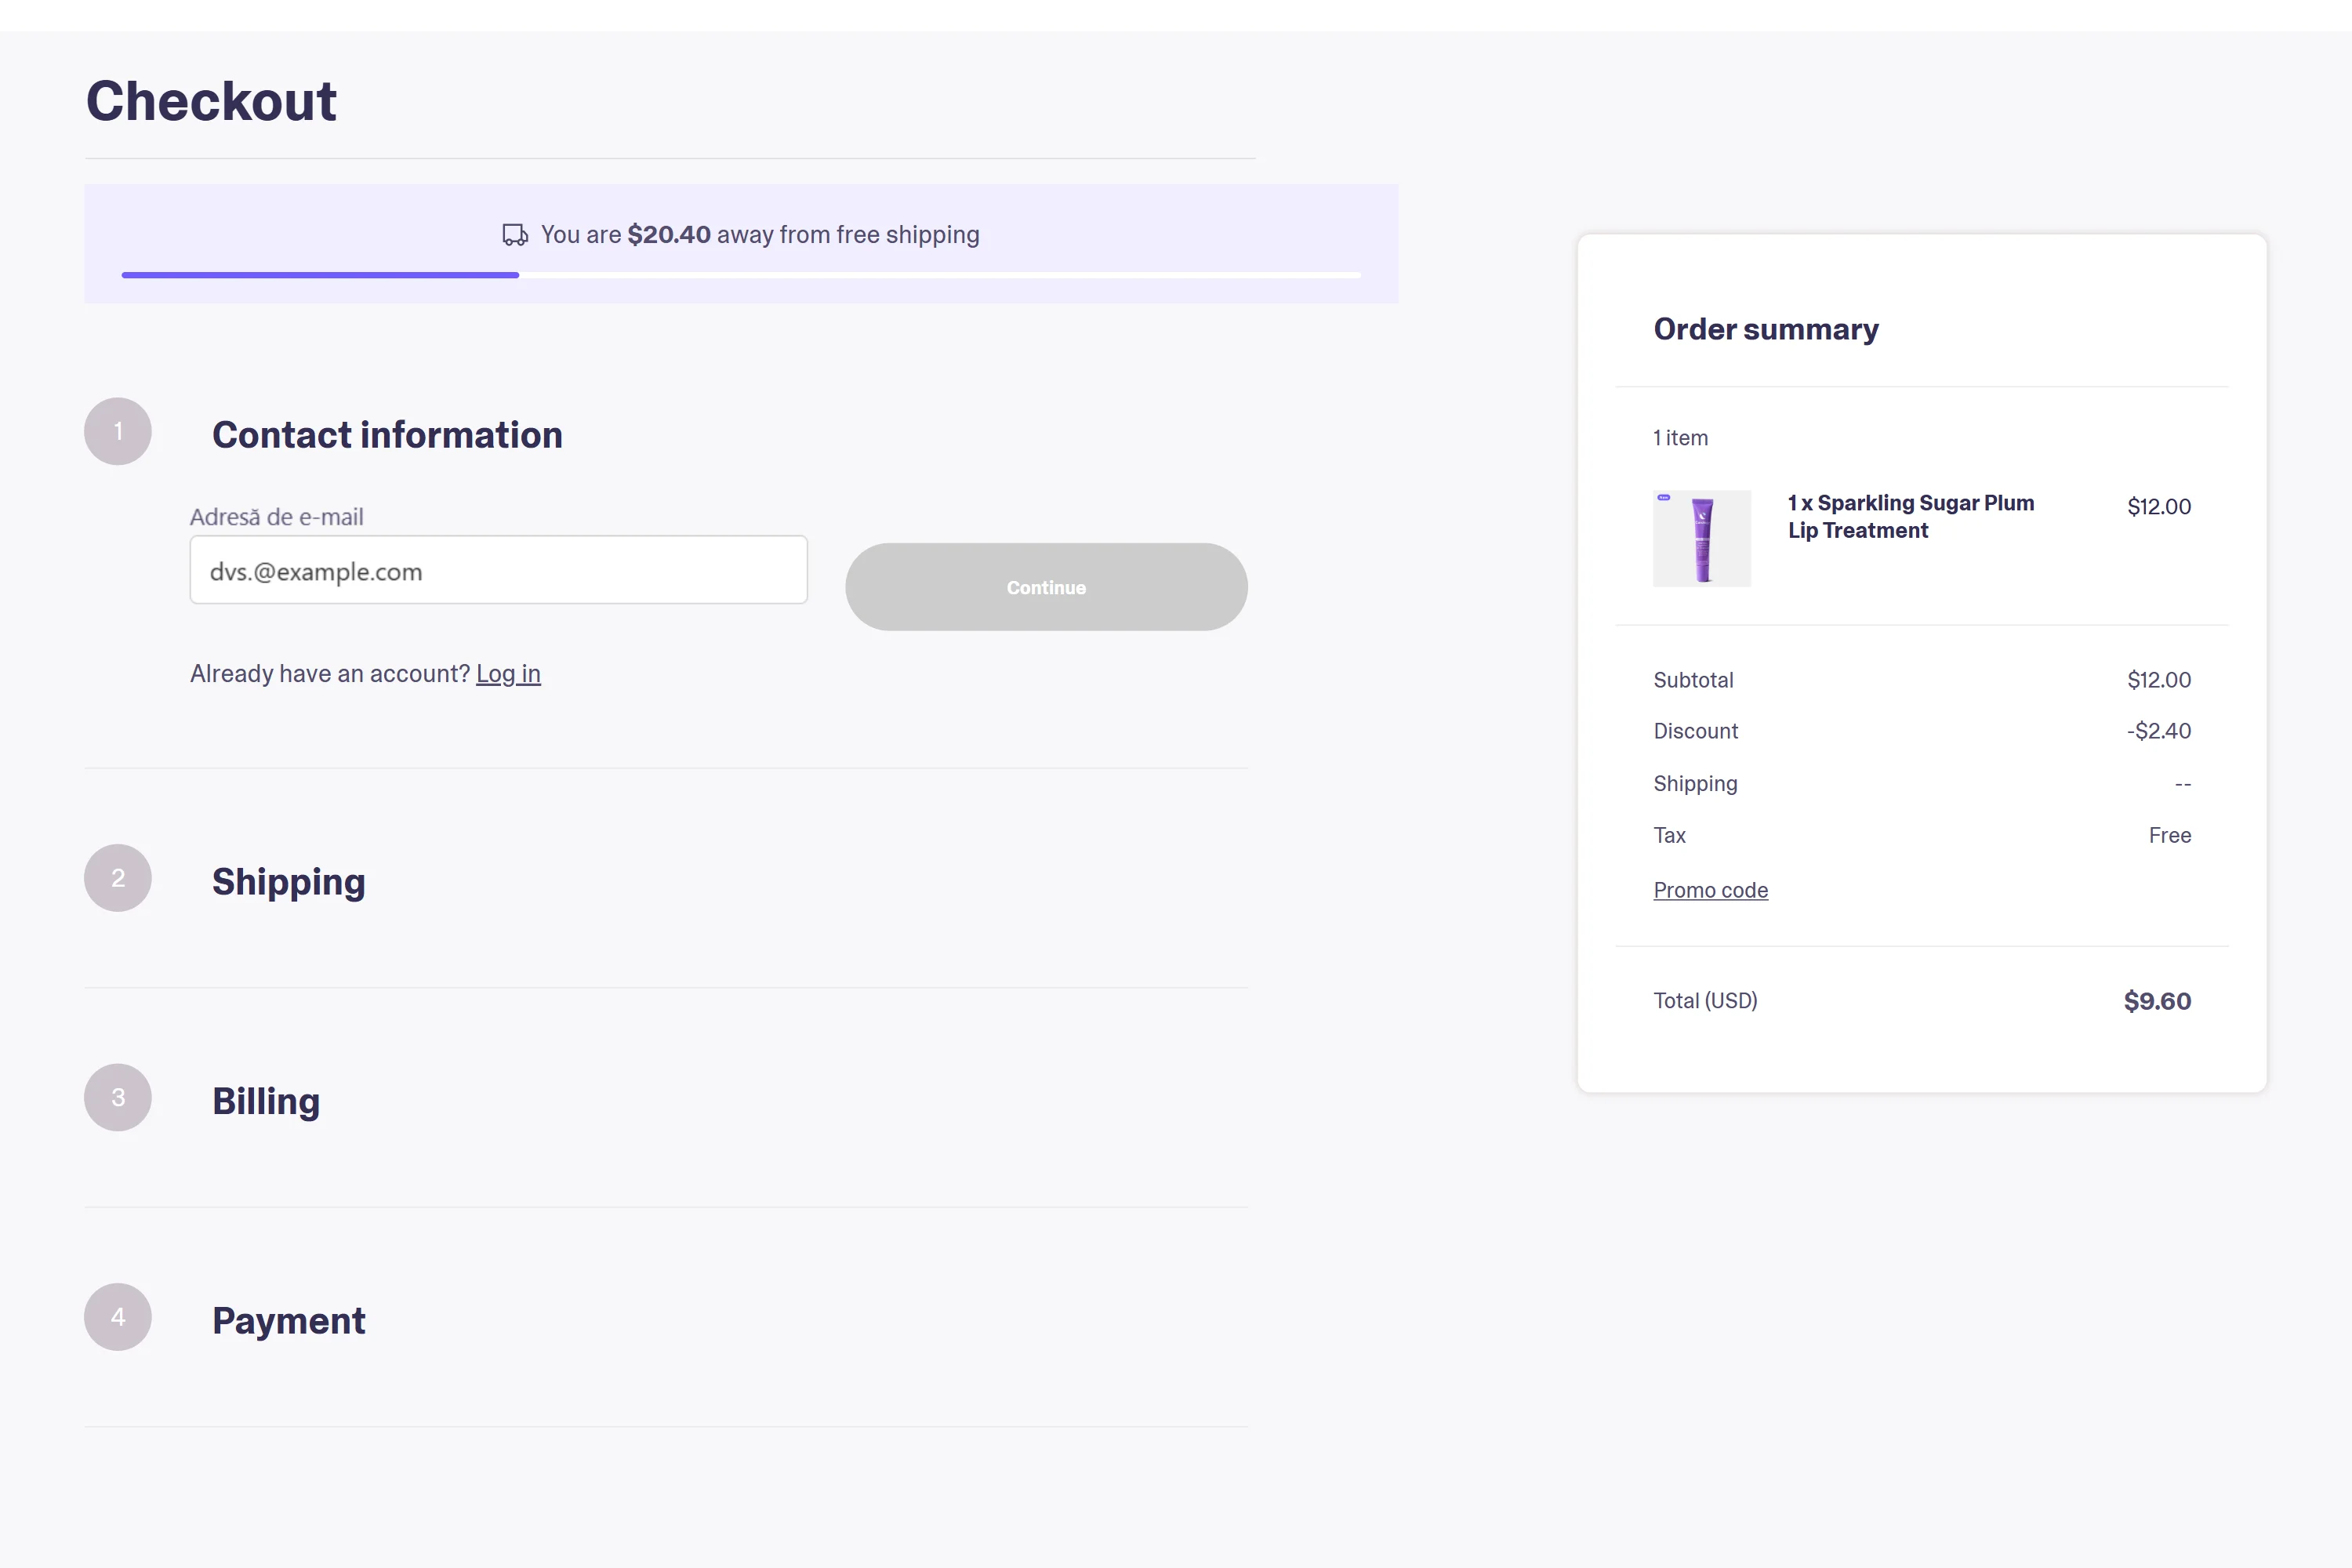Expand the Shipping section heading
Viewport: 2352px width, 1568px height.
288,882
